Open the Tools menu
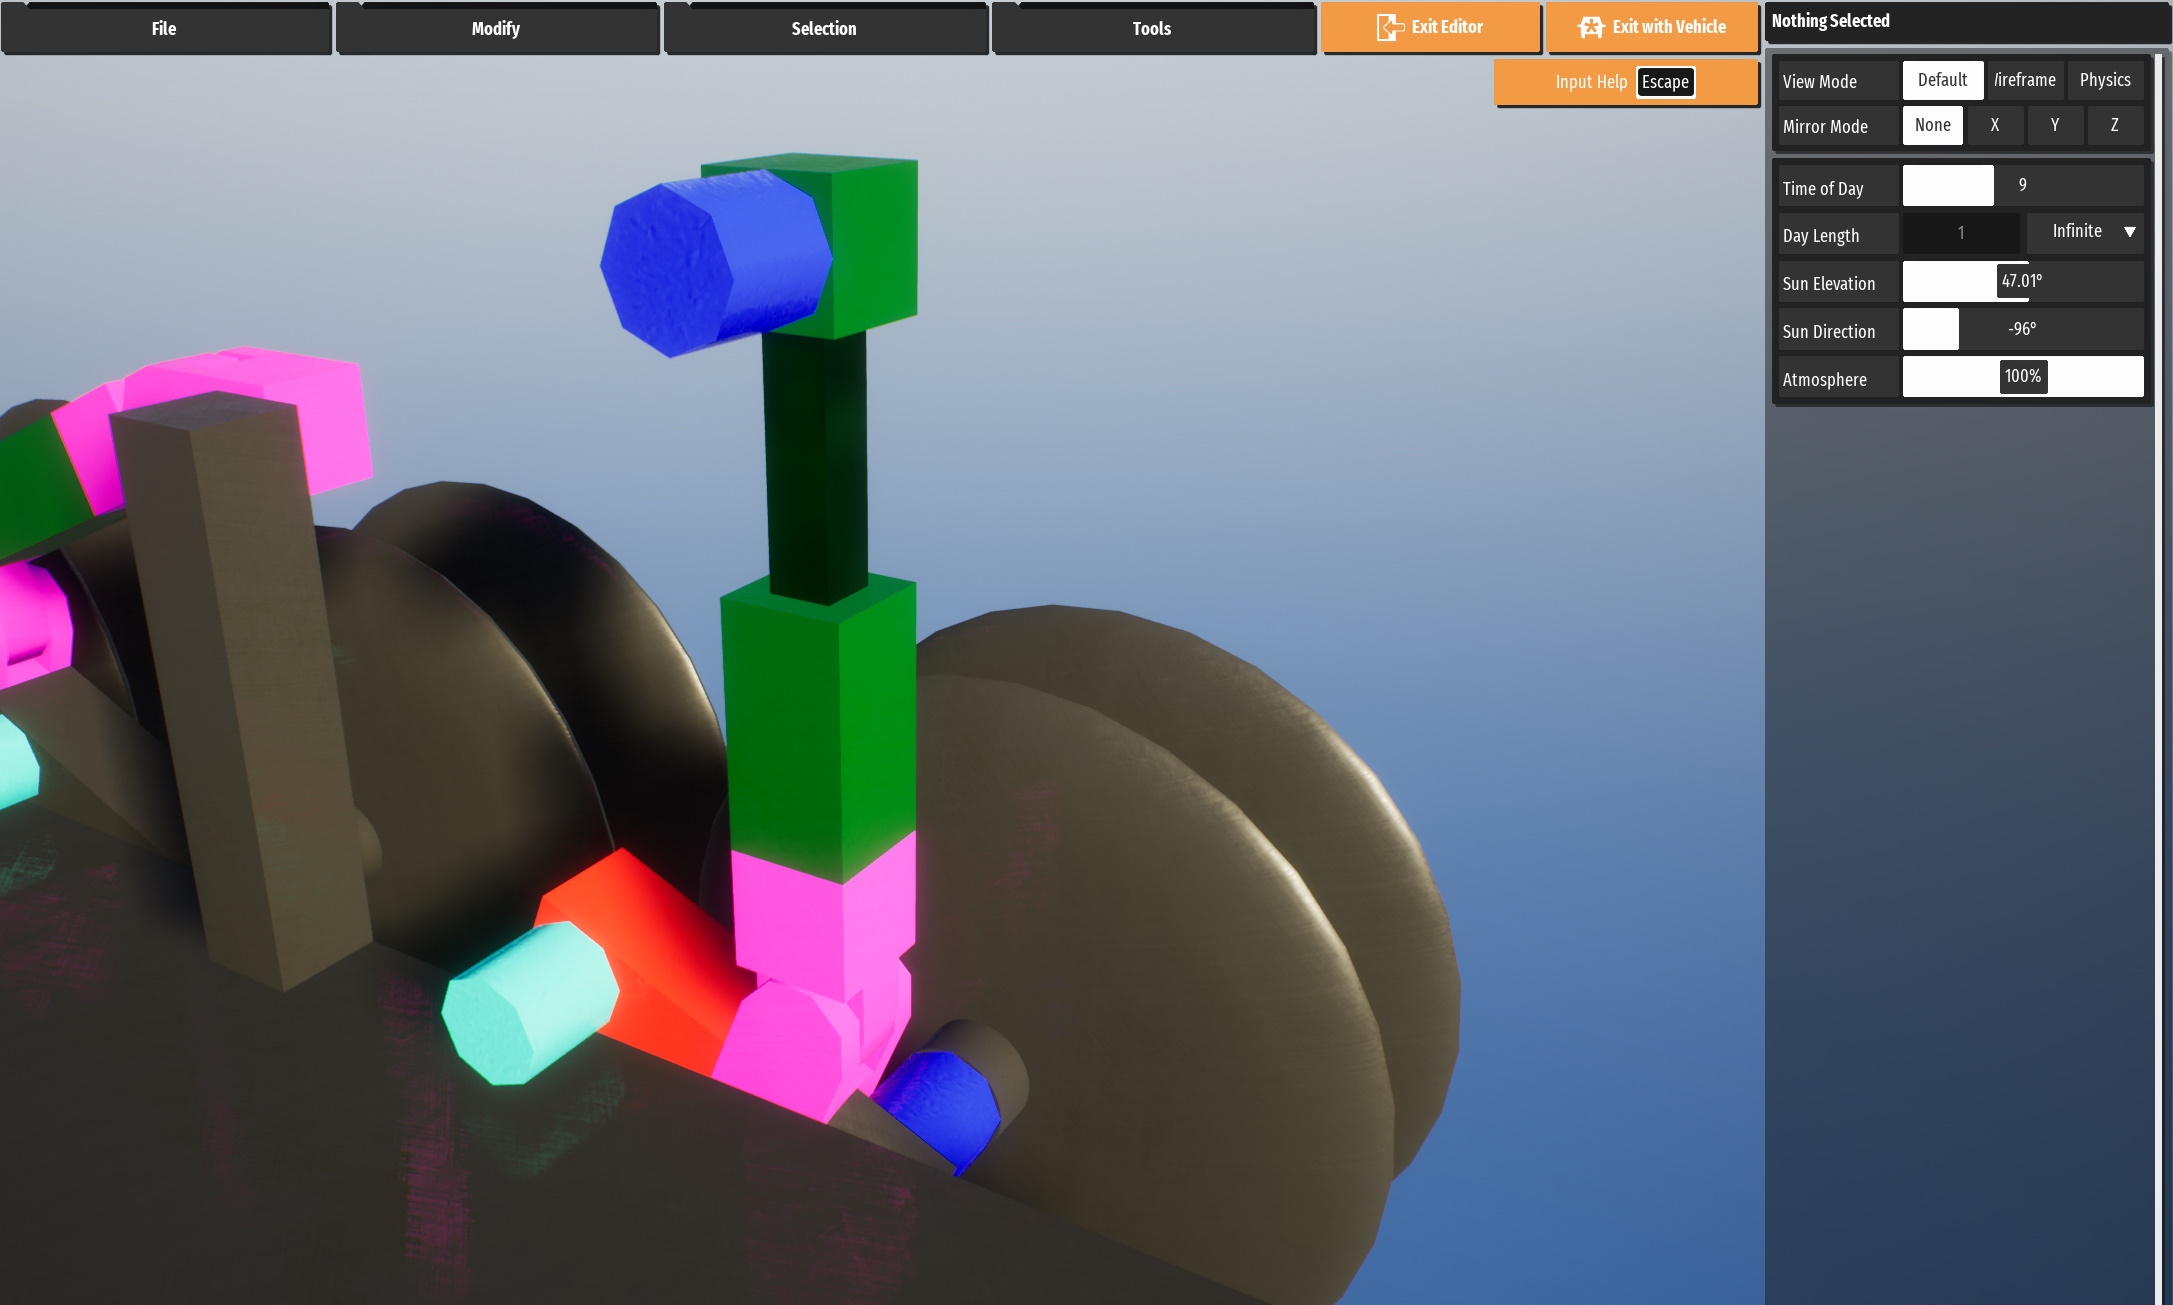The height and width of the screenshot is (1305, 2173). (x=1152, y=28)
